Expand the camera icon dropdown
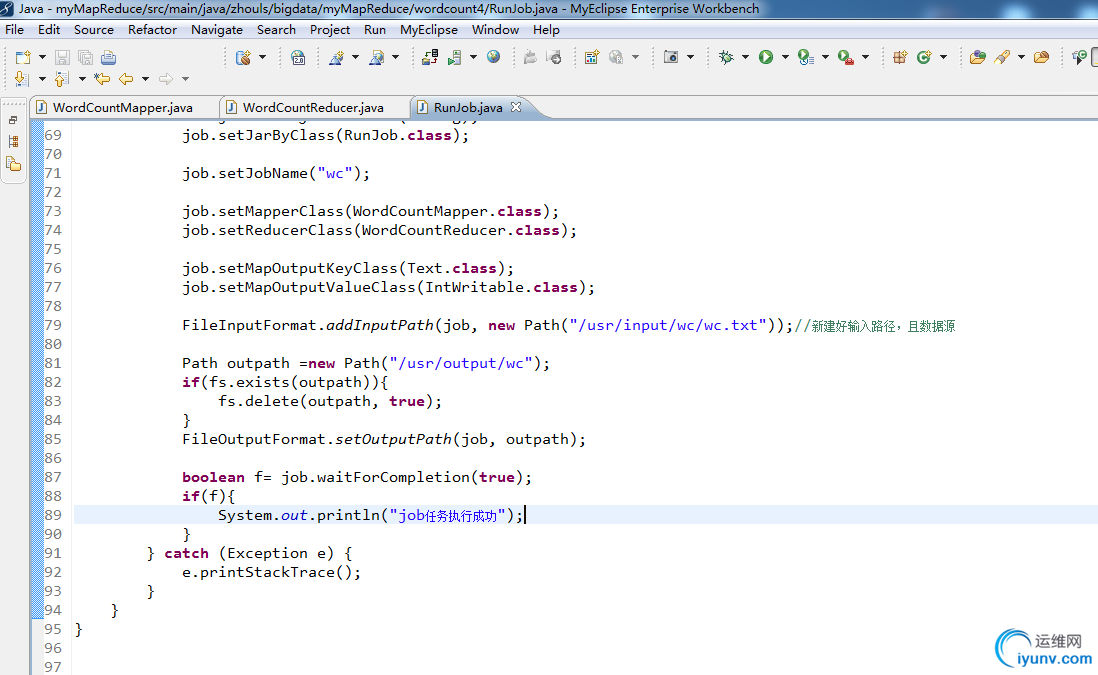Image resolution: width=1098 pixels, height=675 pixels. tap(690, 57)
